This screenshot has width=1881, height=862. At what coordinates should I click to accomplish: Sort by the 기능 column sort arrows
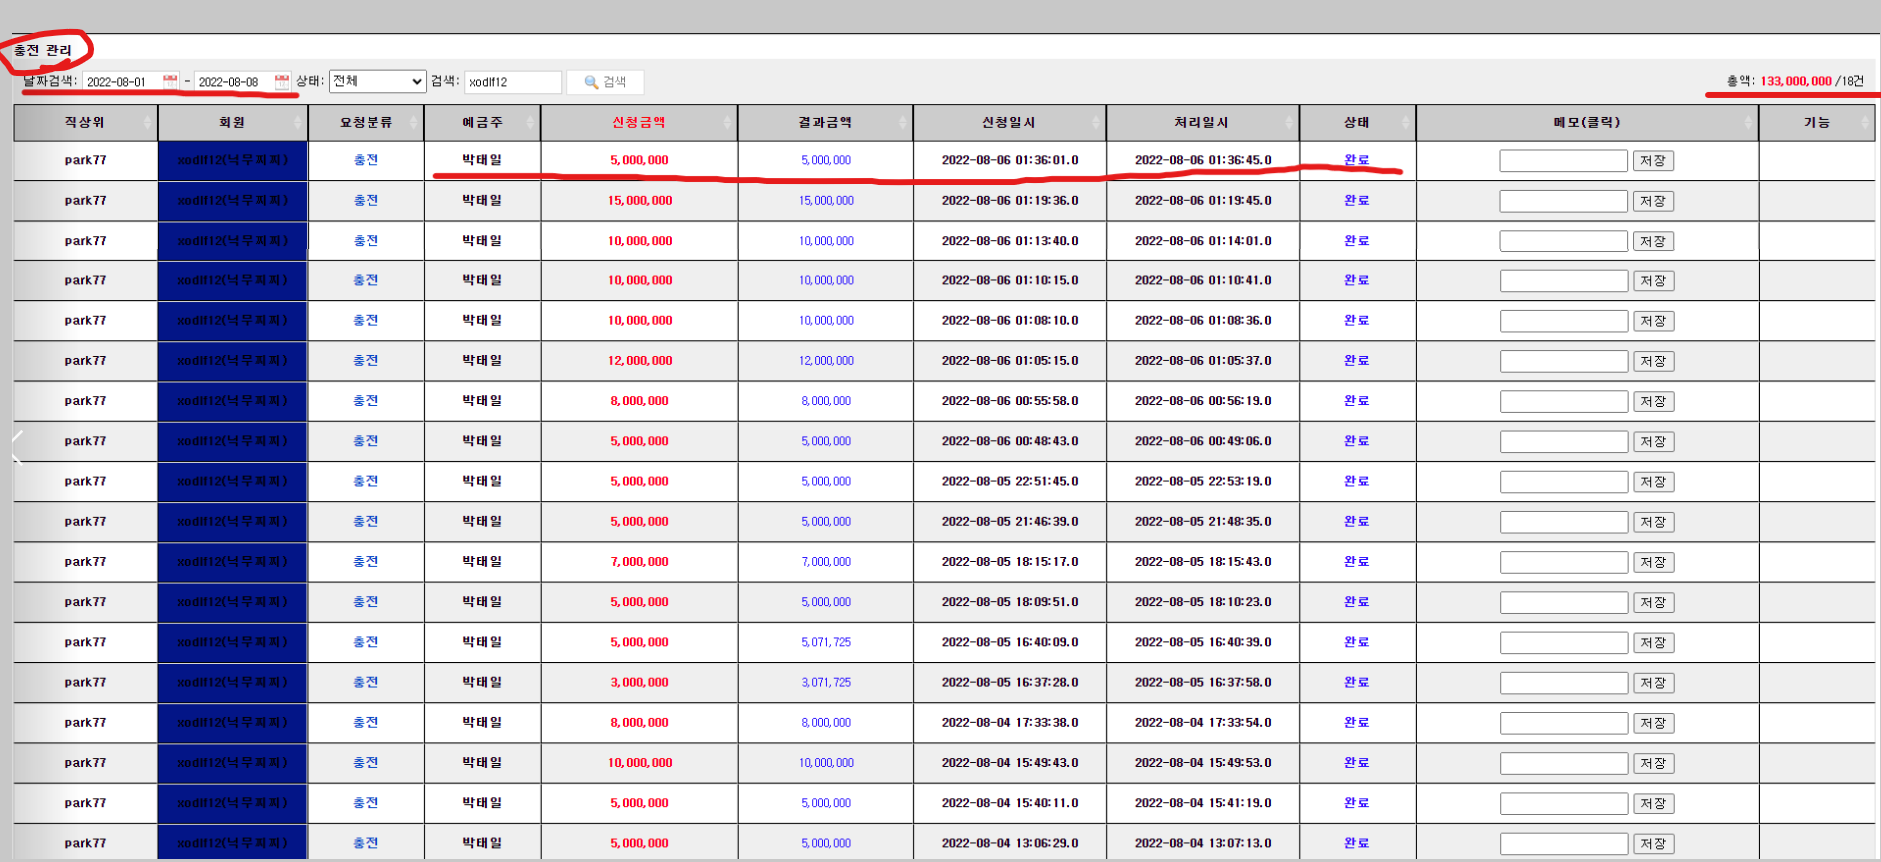(1865, 122)
